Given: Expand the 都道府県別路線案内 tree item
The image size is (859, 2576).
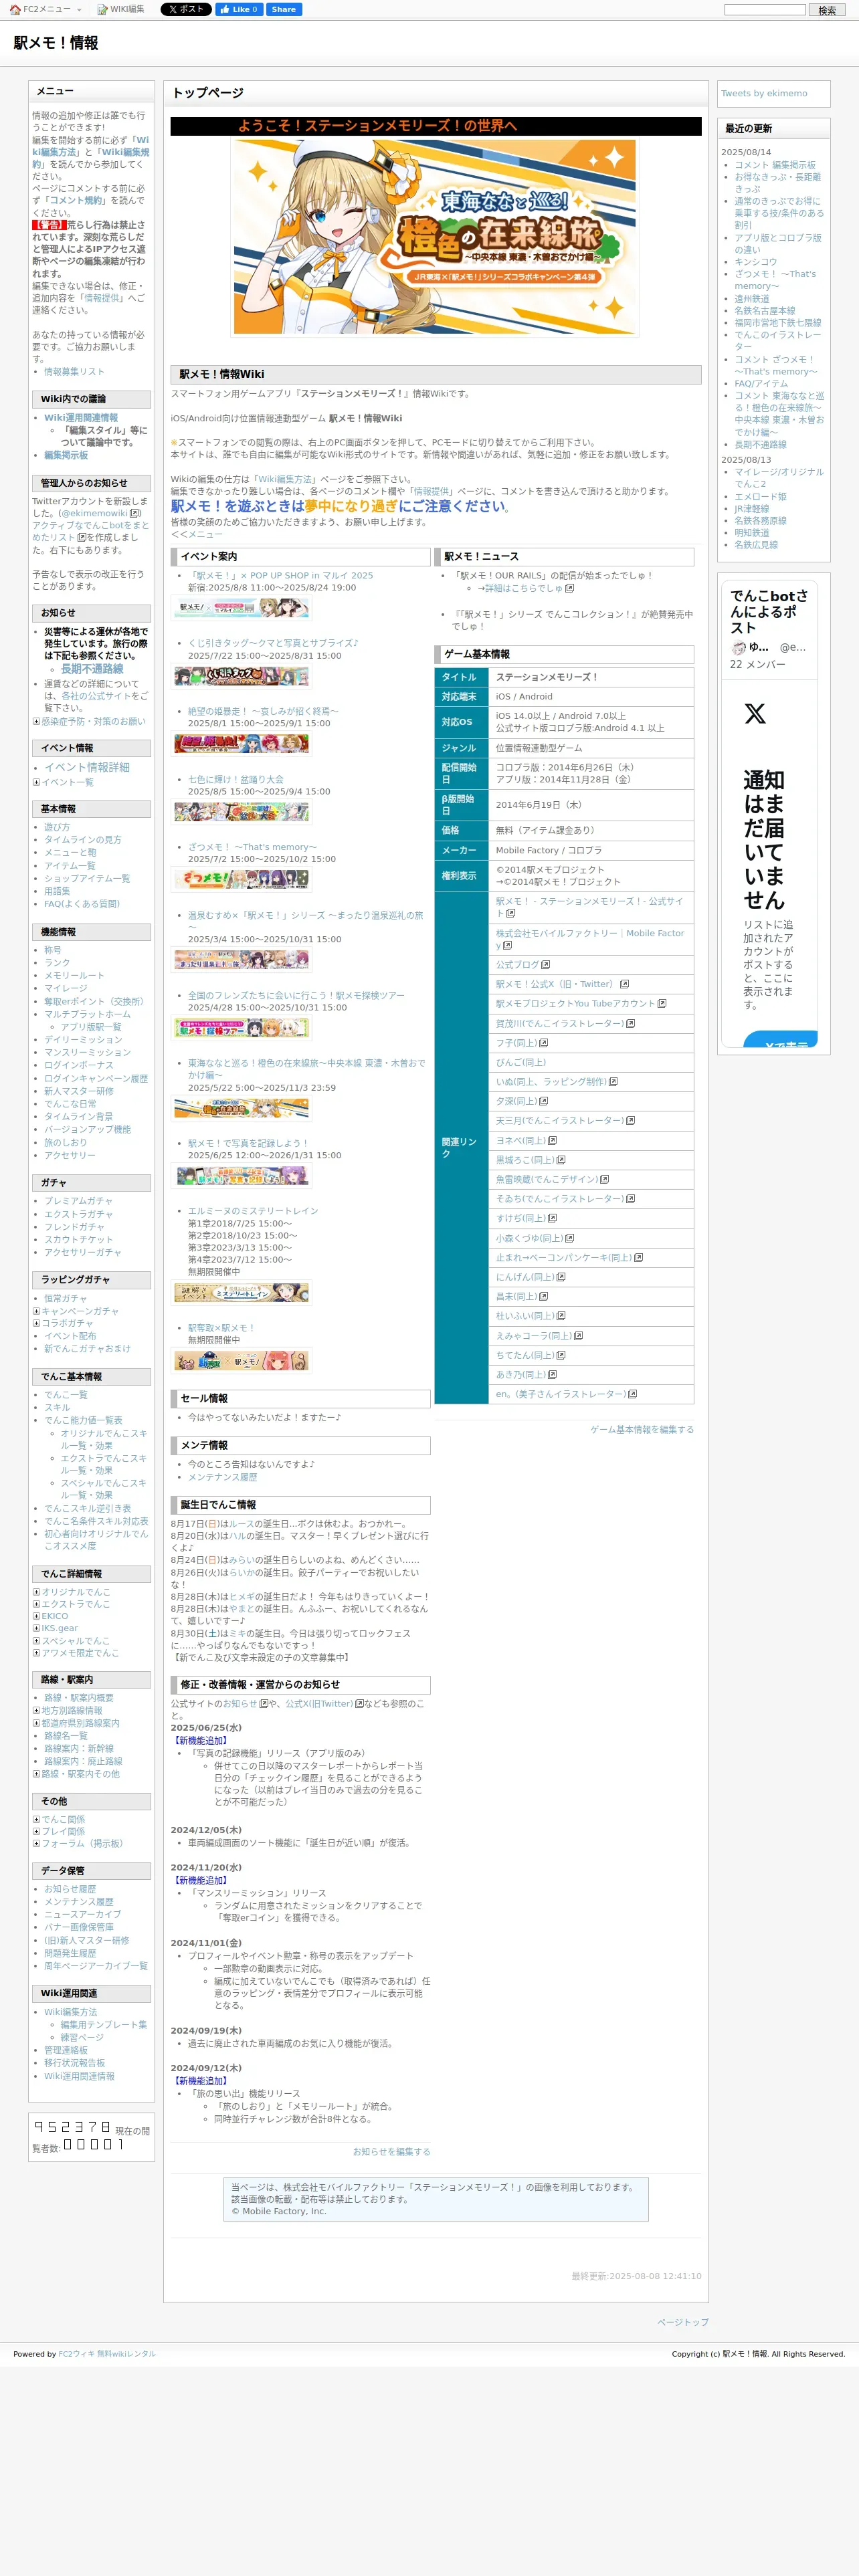Looking at the screenshot, I should click(x=36, y=1723).
